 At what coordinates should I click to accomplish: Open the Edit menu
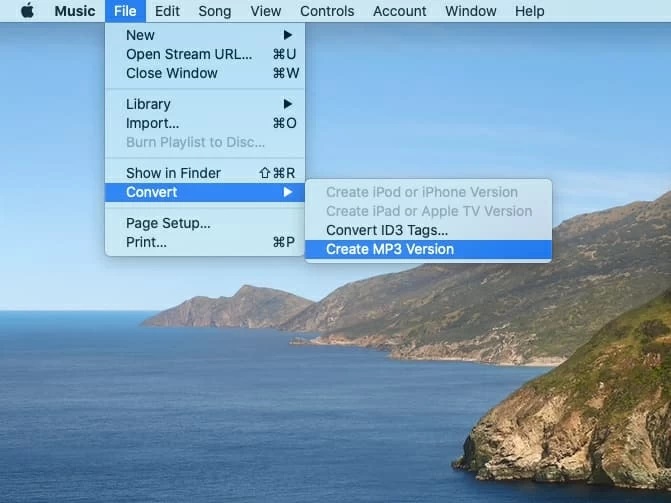click(x=167, y=11)
